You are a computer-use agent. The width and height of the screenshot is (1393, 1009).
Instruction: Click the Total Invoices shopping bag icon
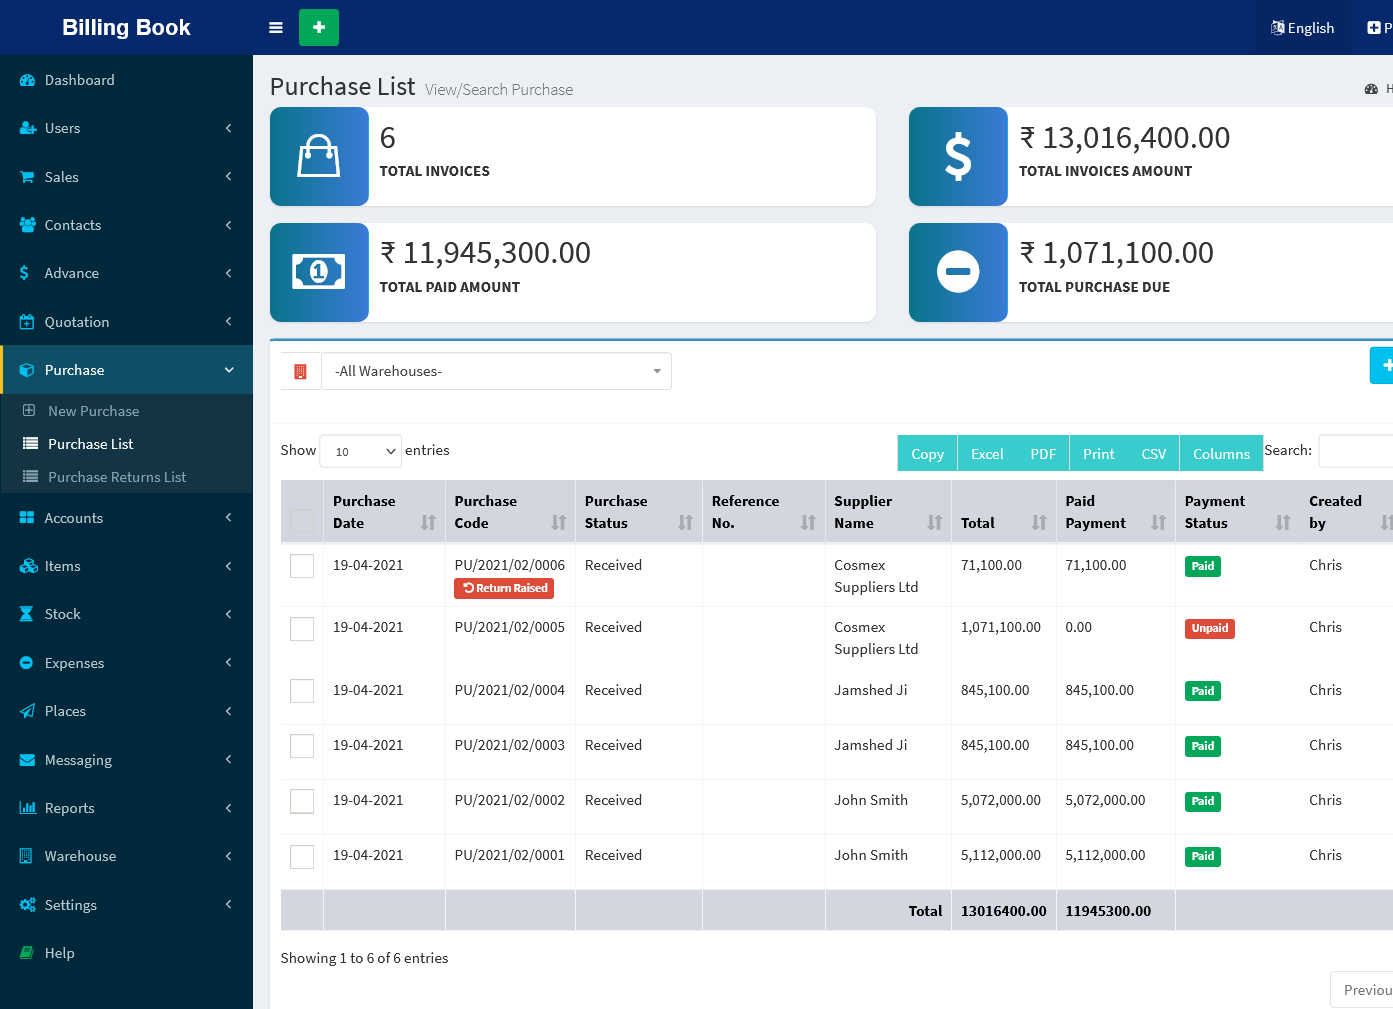click(x=319, y=157)
